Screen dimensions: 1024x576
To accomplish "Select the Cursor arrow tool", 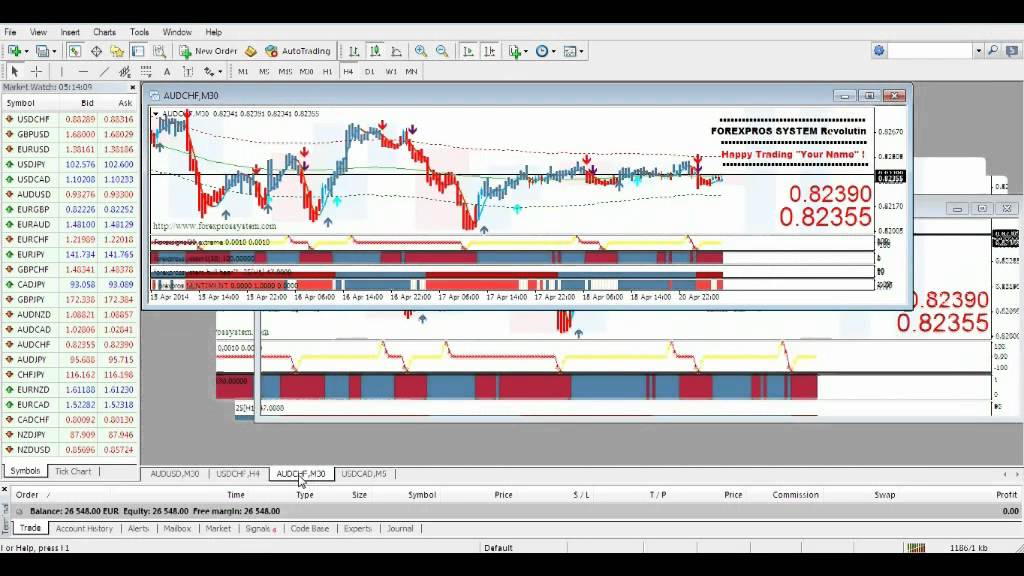I will pyautogui.click(x=15, y=71).
